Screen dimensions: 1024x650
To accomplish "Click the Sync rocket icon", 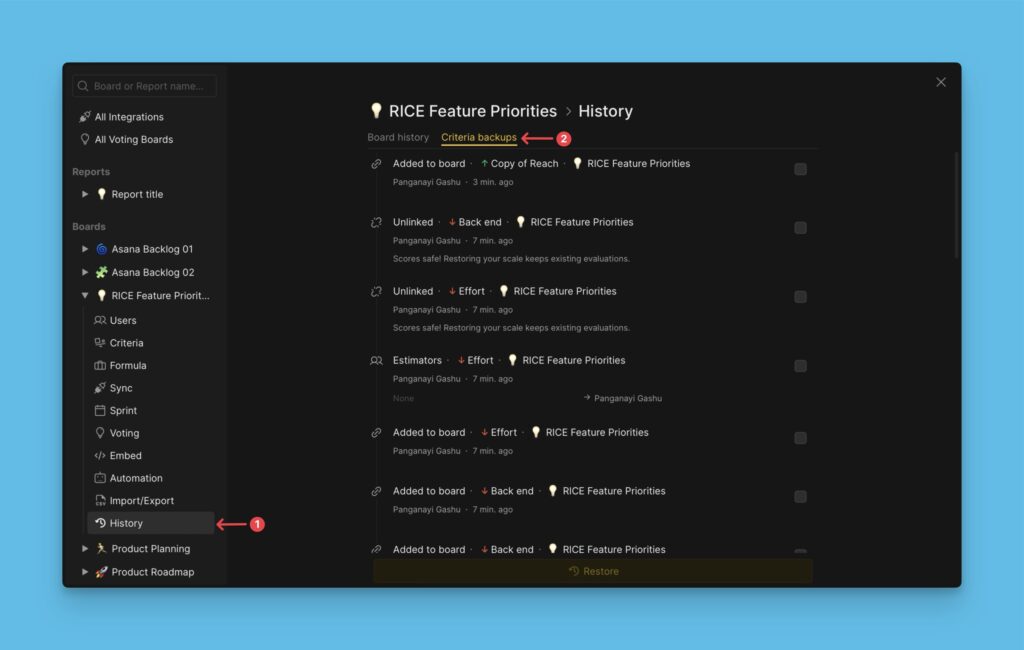I will 100,388.
